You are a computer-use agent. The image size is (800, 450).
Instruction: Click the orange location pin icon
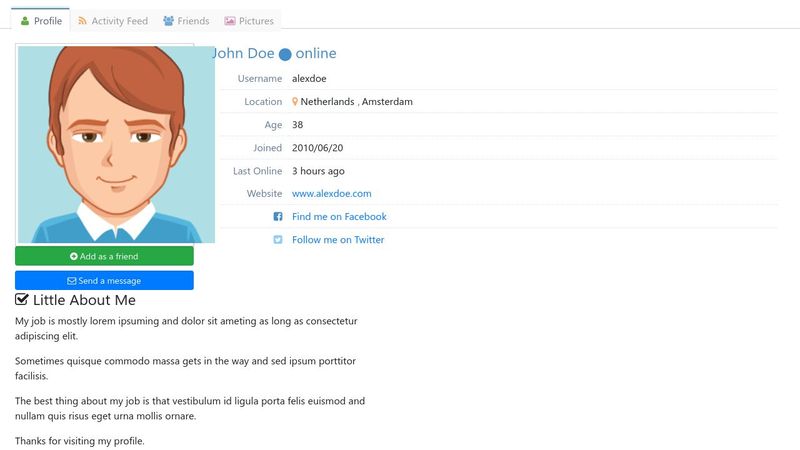295,102
